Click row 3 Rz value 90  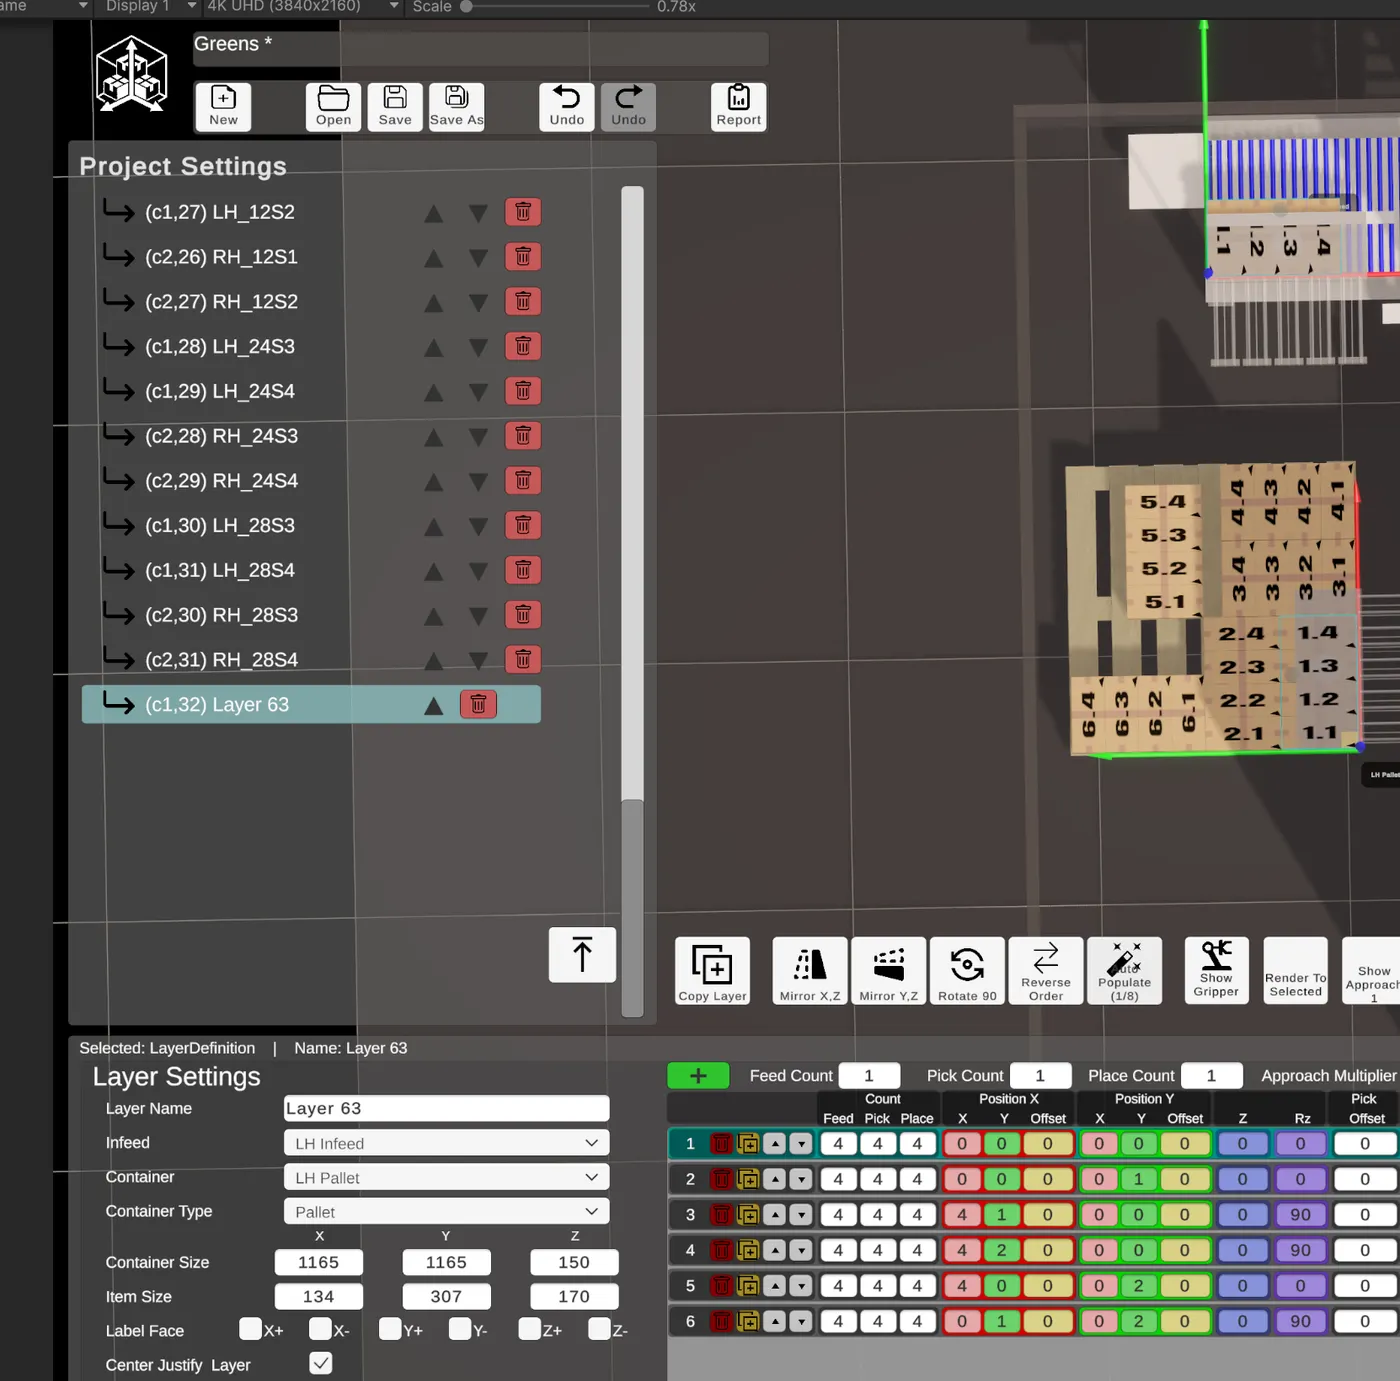(x=1300, y=1215)
